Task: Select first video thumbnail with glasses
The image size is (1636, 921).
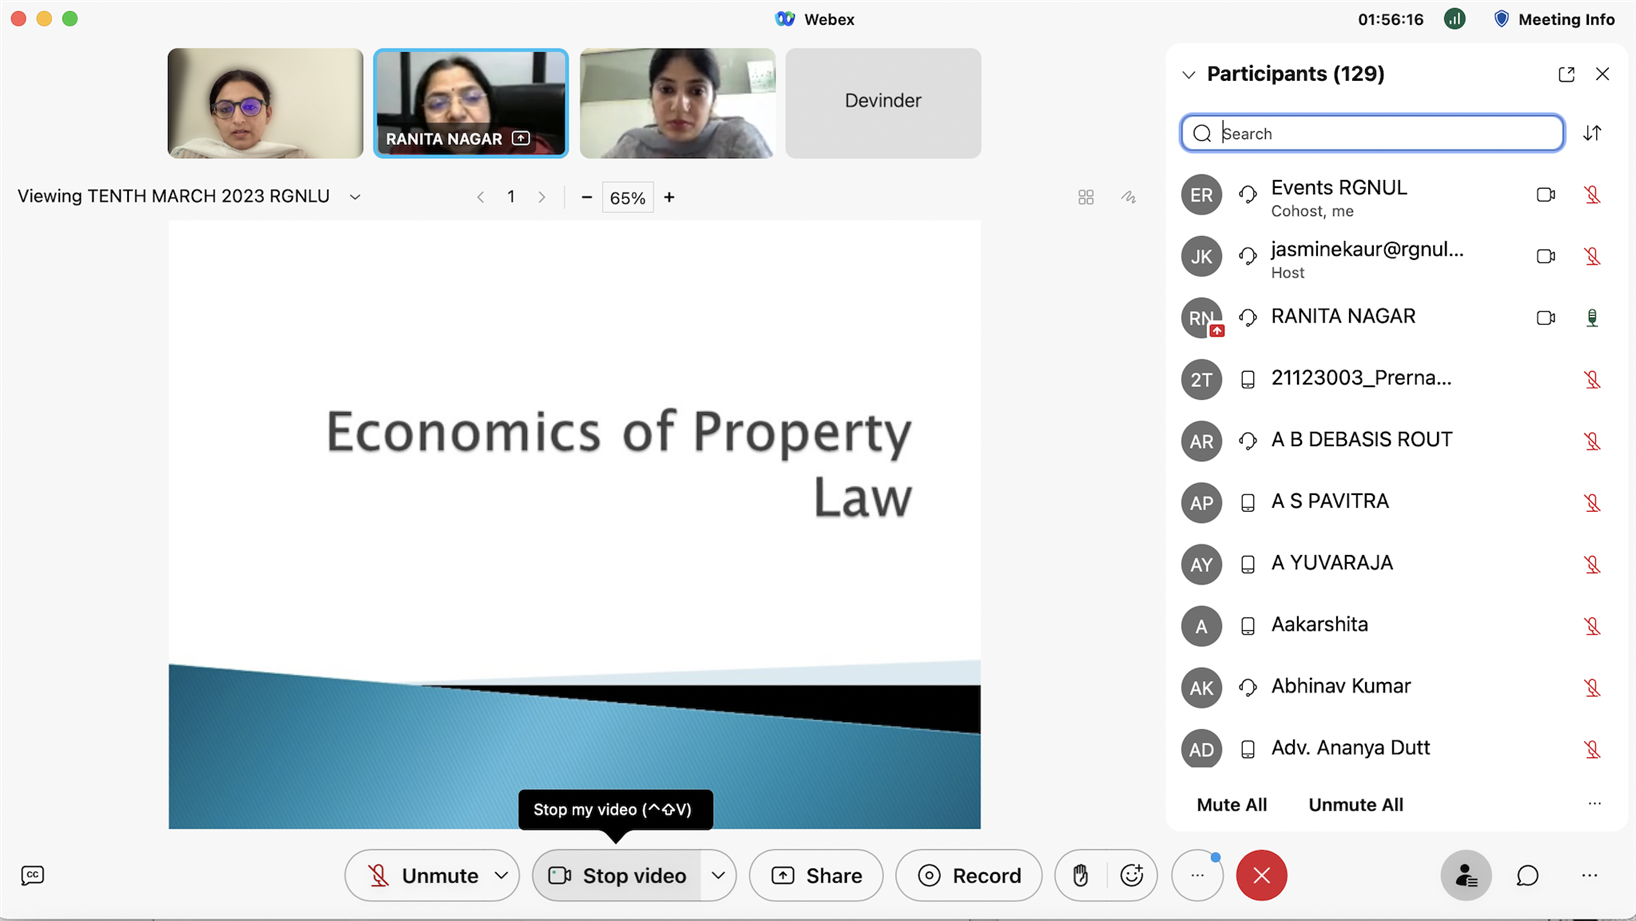Action: pyautogui.click(x=265, y=103)
